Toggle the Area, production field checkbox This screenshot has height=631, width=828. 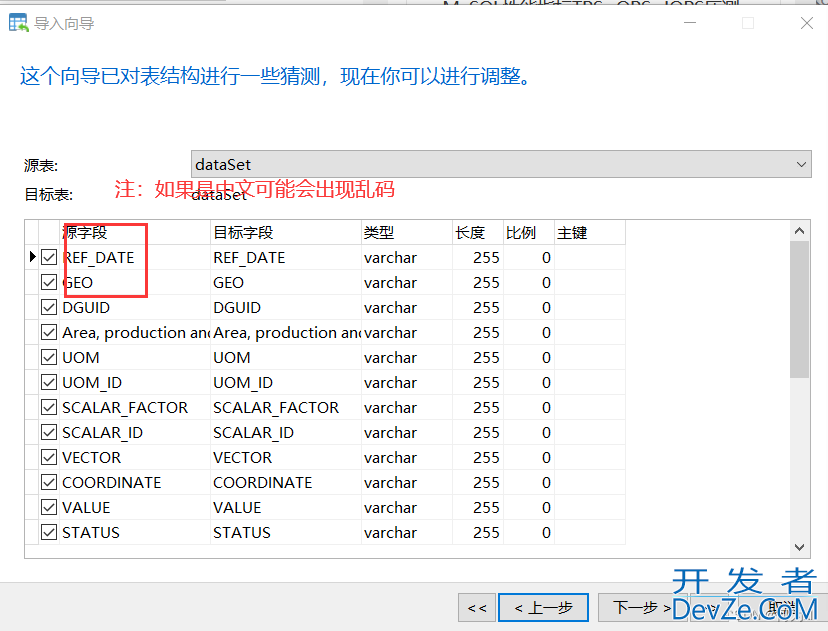(x=49, y=333)
